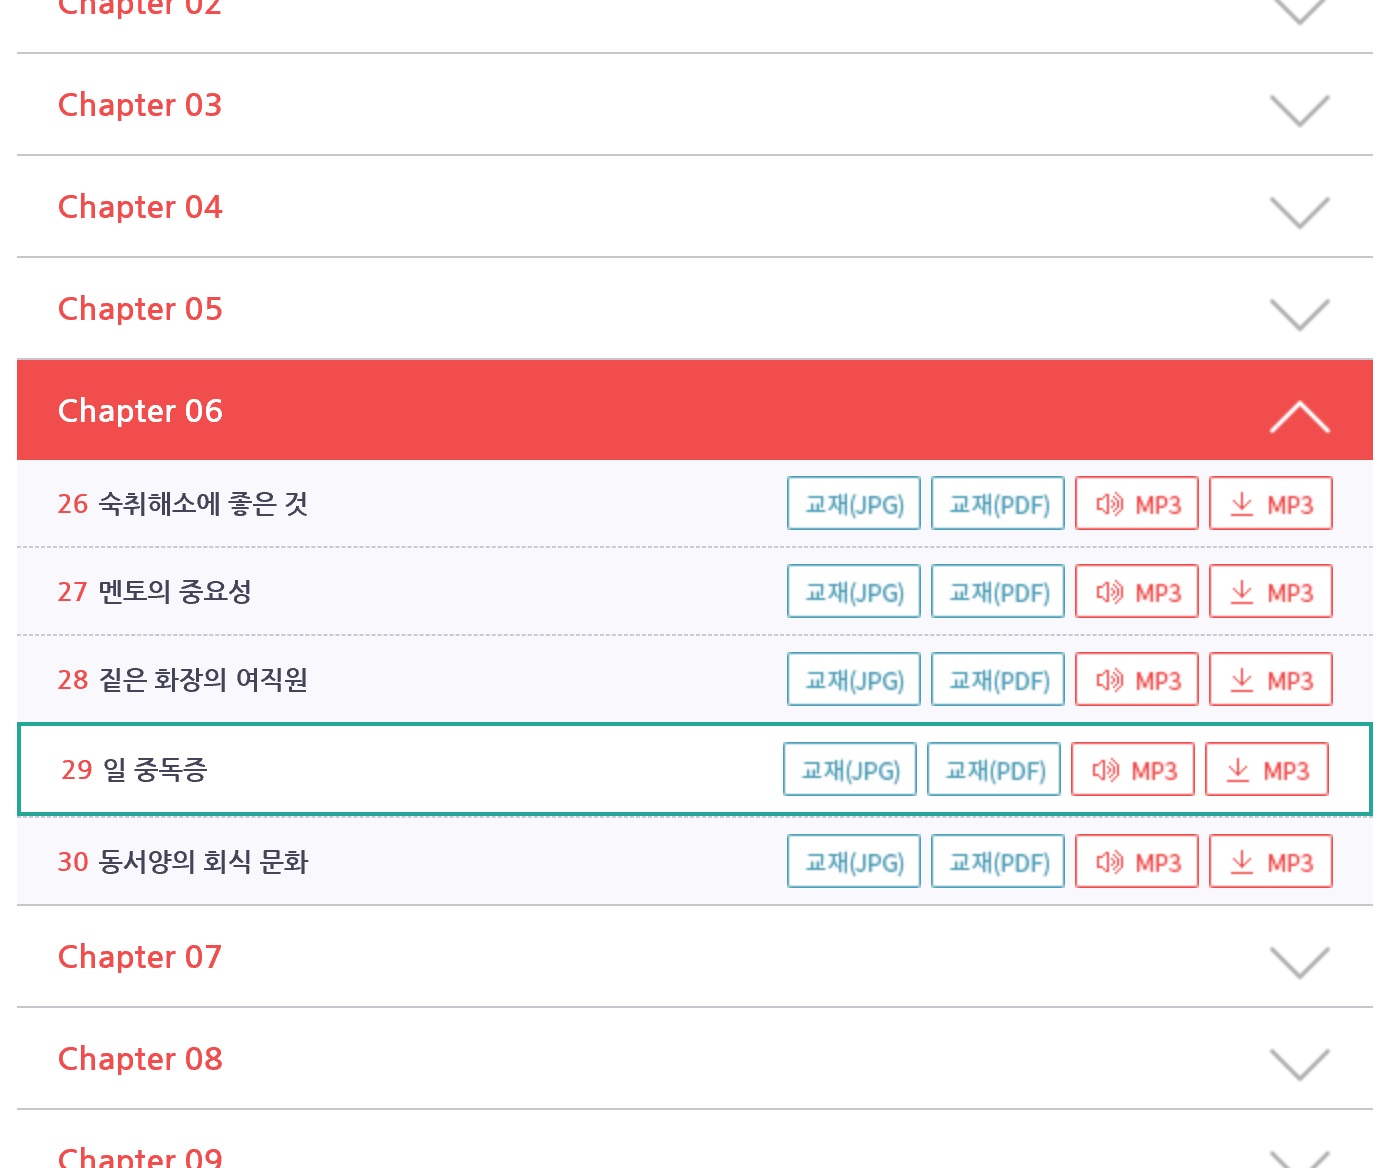Open Chapter 08 header

pos(140,1059)
